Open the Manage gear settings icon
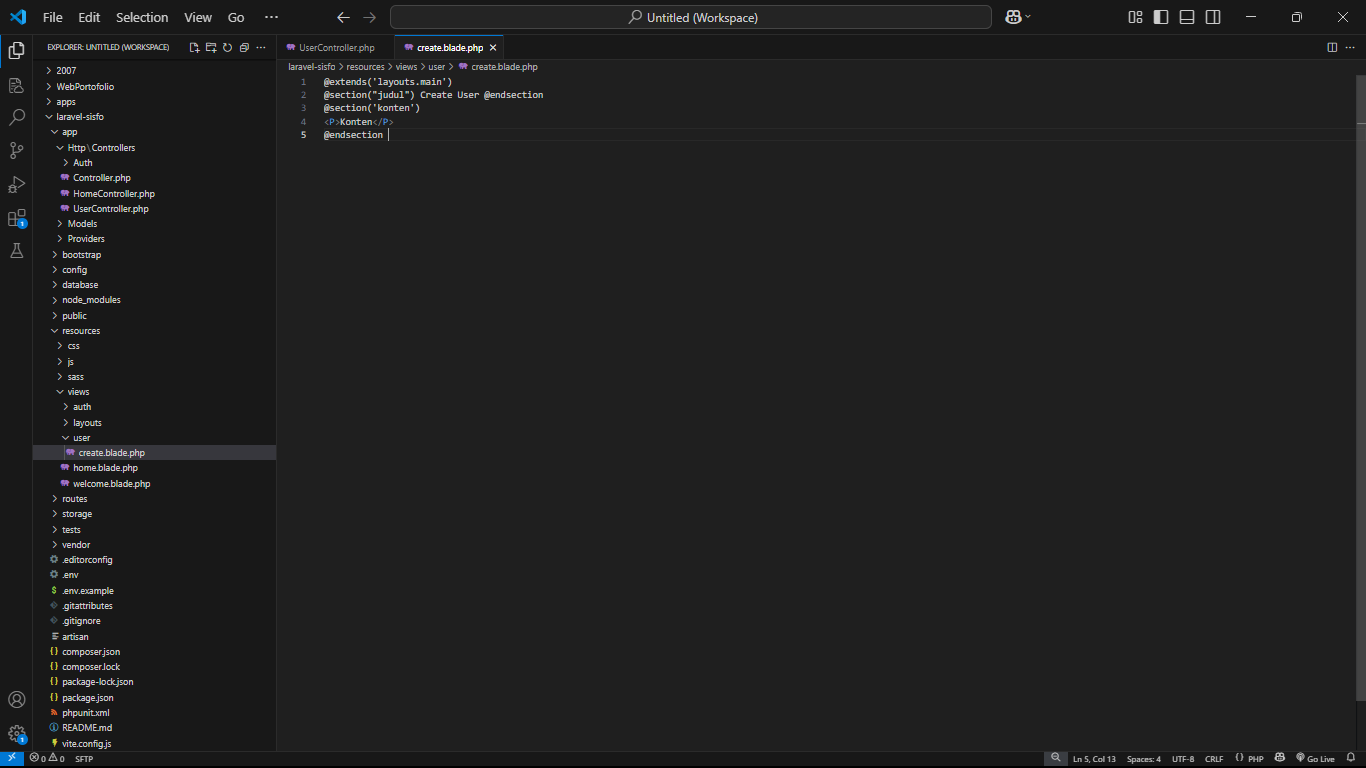Screen dimensions: 1366x768 [x=16, y=734]
